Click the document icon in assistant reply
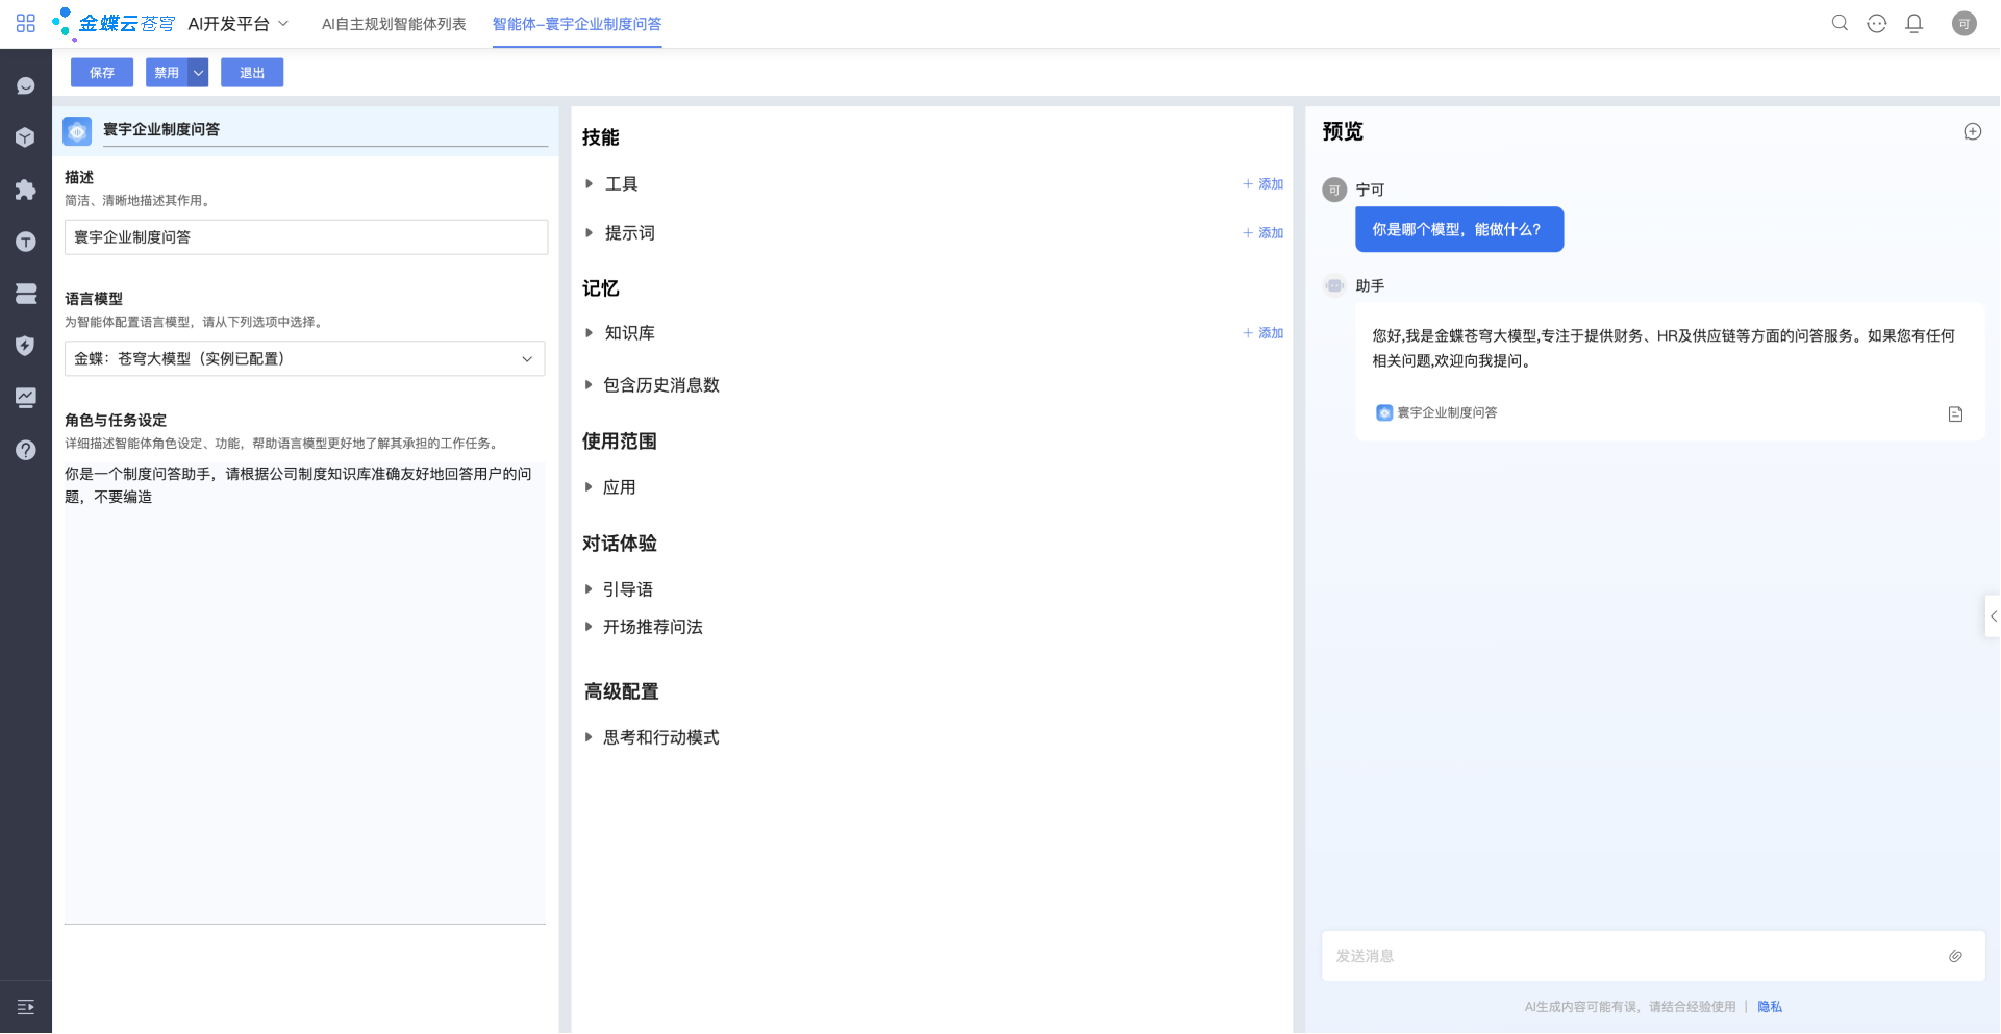This screenshot has width=2001, height=1034. [x=1955, y=414]
